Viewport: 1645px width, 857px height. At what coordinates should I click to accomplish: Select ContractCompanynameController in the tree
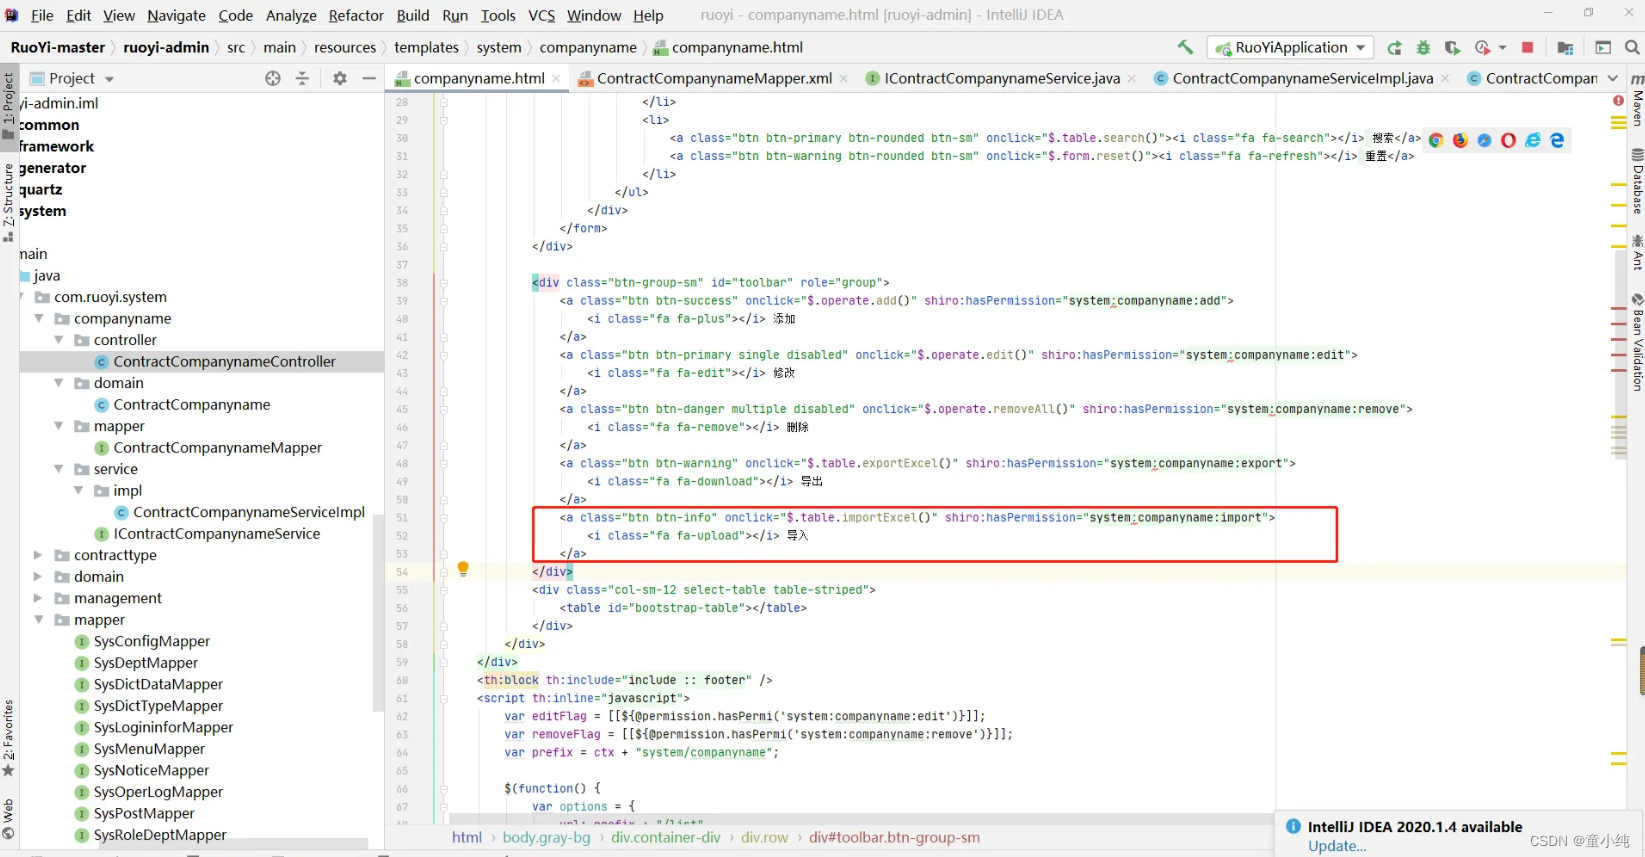(x=224, y=361)
